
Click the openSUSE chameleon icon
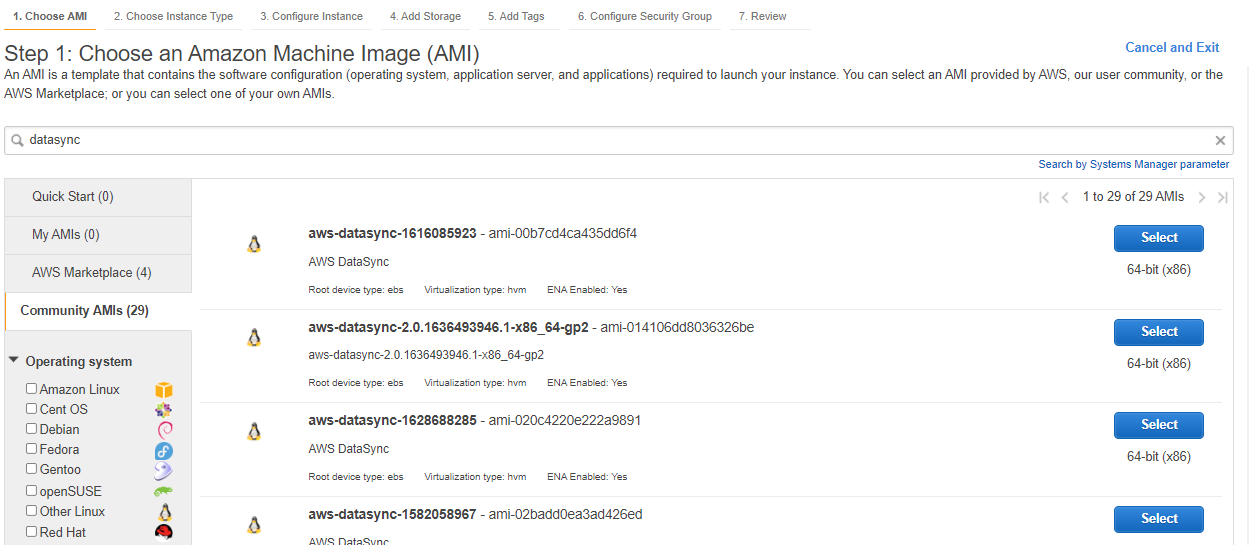click(x=164, y=491)
